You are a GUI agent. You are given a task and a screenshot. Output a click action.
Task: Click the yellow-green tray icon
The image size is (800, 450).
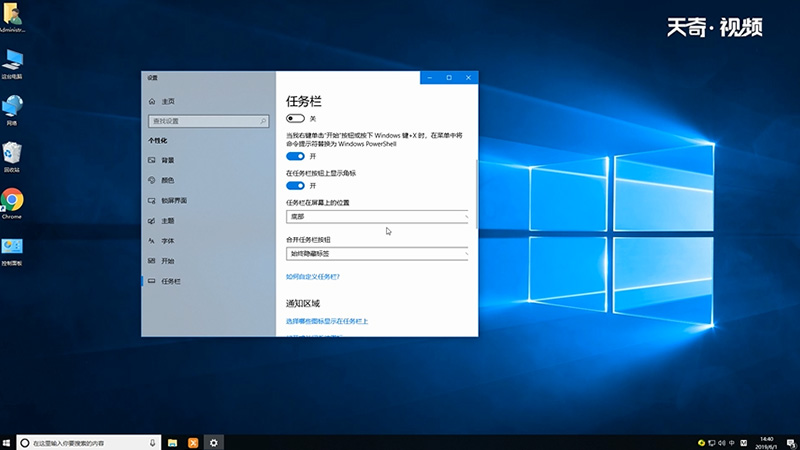[x=702, y=443]
